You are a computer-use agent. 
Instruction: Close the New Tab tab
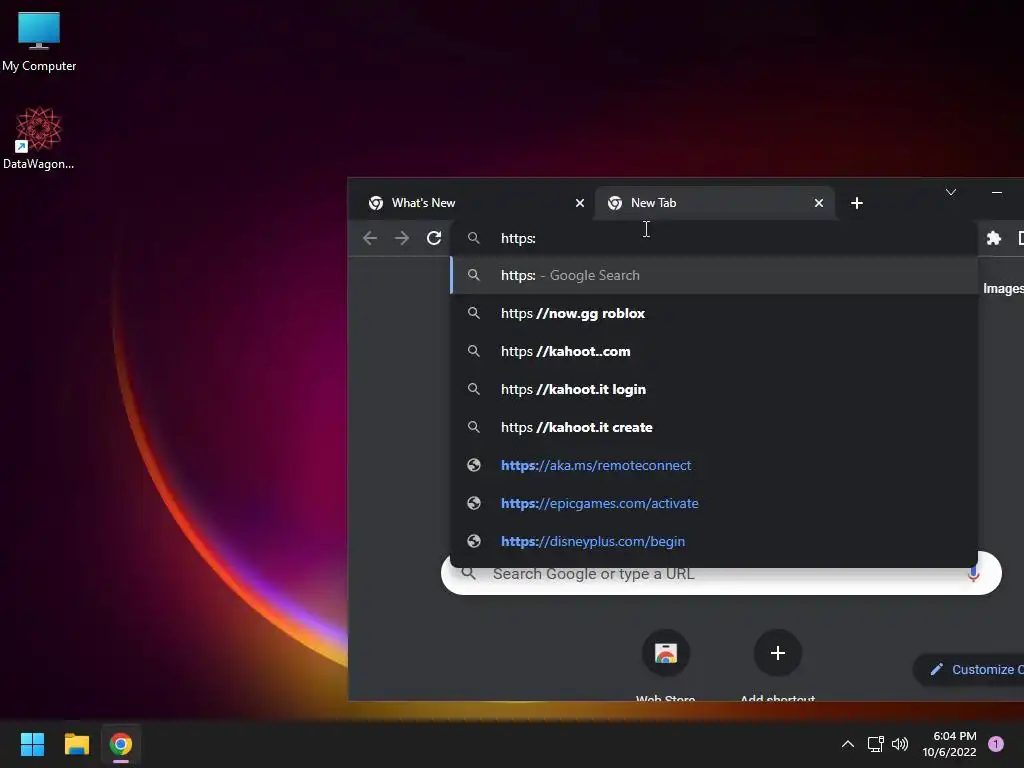pyautogui.click(x=818, y=203)
